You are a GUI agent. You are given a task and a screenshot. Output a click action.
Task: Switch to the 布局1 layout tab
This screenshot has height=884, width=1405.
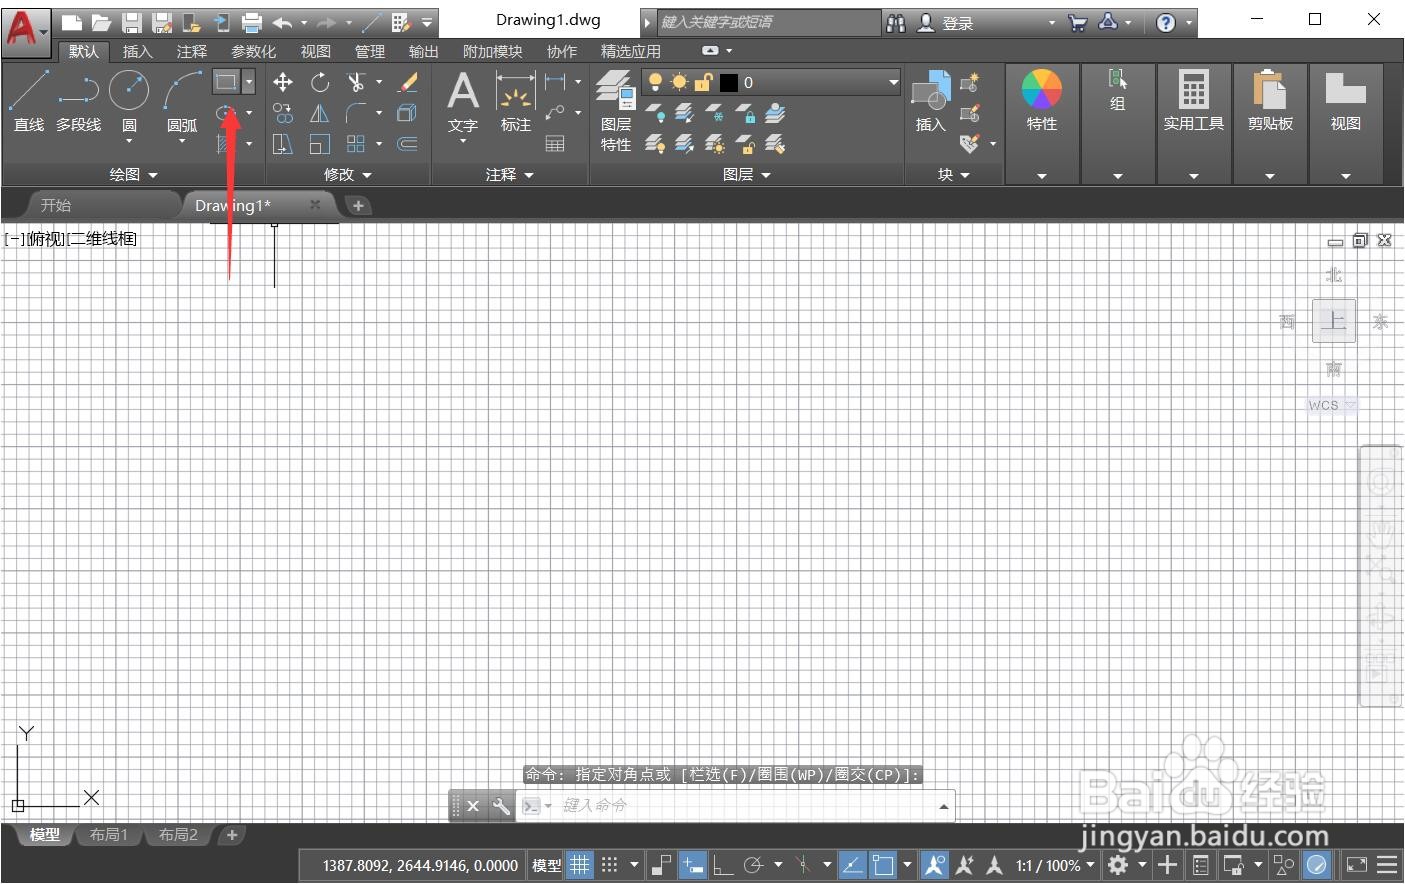(109, 835)
